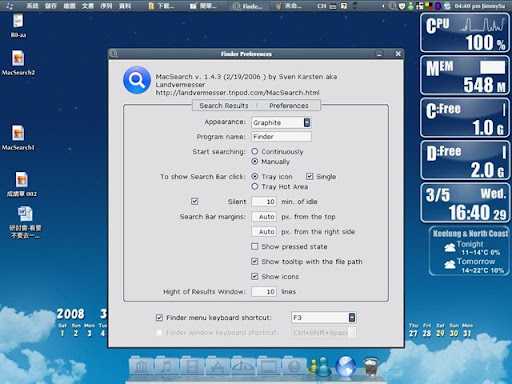
Task: Open the third menu in top bar
Action: pos(69,6)
